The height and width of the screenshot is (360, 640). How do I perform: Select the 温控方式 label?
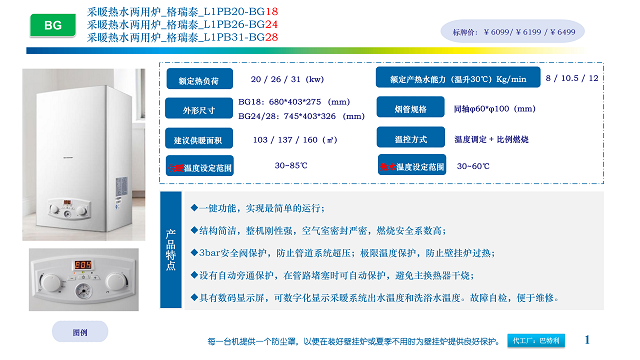click(411, 137)
